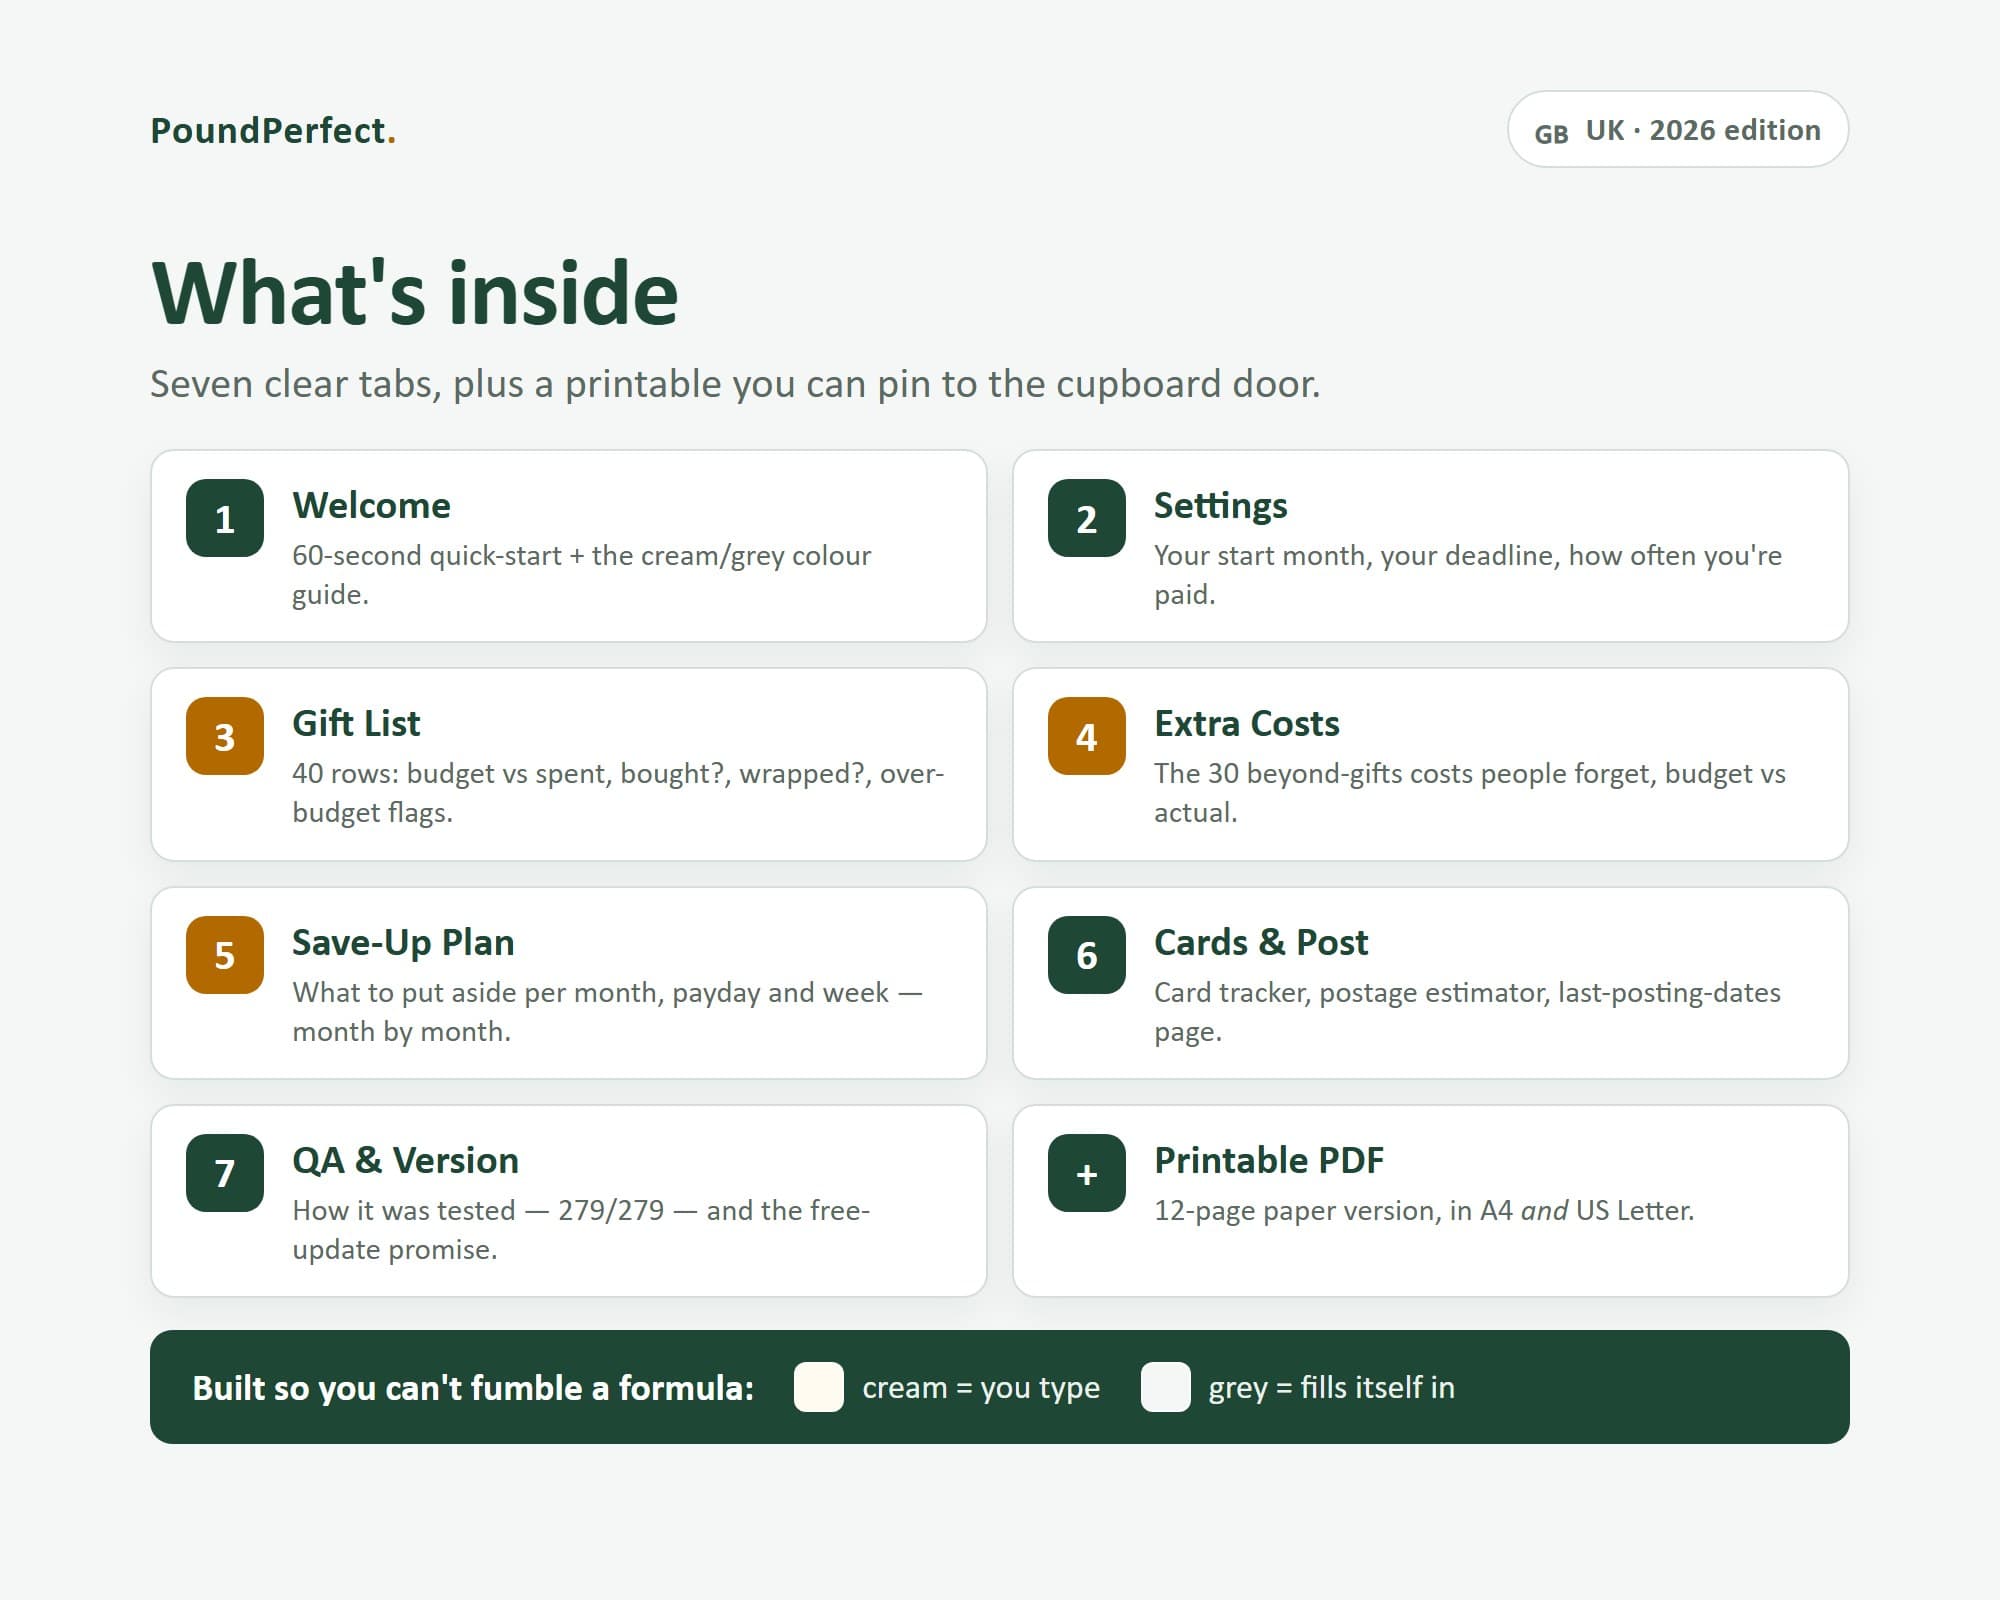The width and height of the screenshot is (2000, 1600).
Task: Click the orange number 5 badge
Action: [225, 955]
